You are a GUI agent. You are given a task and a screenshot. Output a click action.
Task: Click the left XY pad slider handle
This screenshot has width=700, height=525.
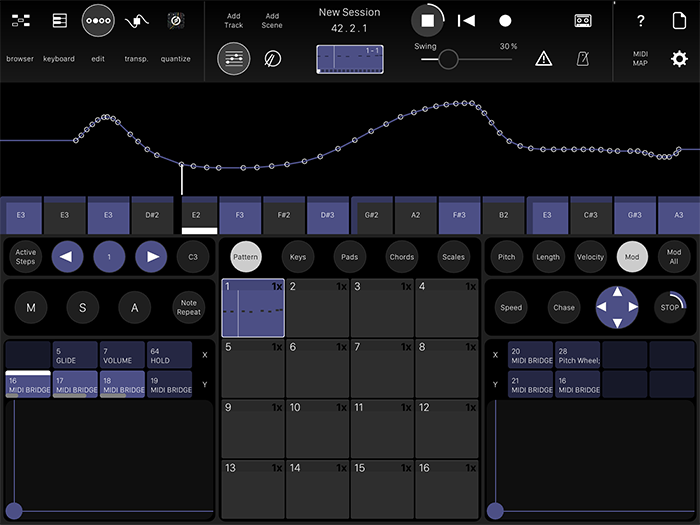coord(14,511)
